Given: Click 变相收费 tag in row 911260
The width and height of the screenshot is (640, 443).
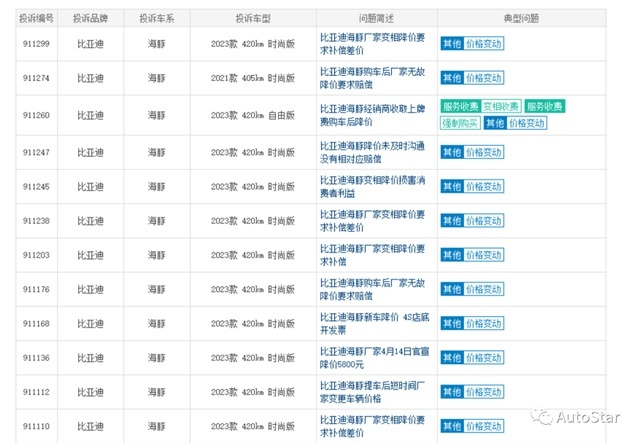Looking at the screenshot, I should click(501, 107).
